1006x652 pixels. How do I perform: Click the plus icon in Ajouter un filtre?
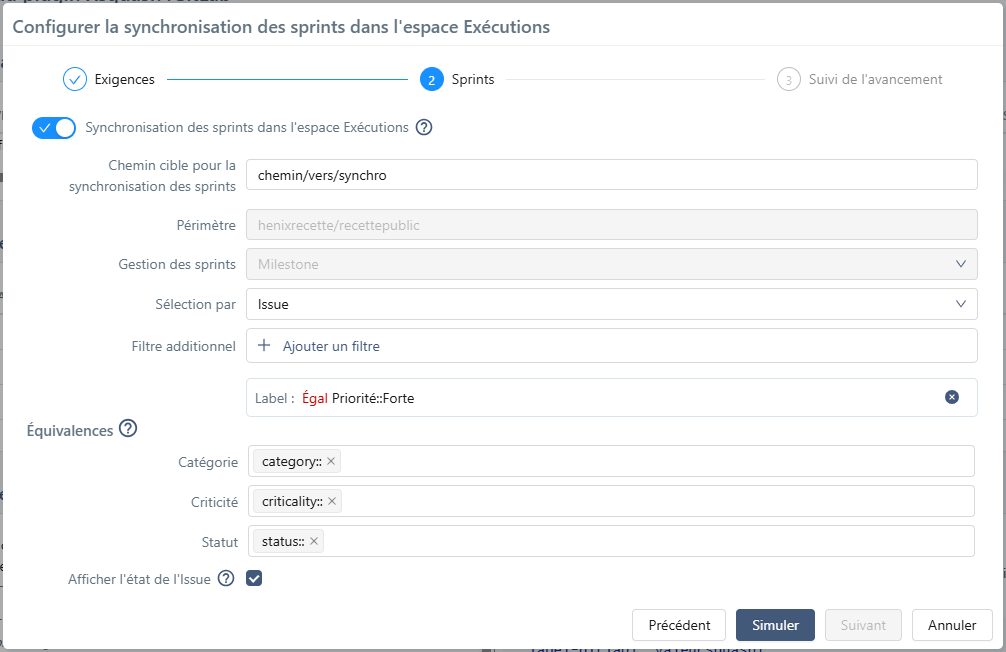(265, 346)
